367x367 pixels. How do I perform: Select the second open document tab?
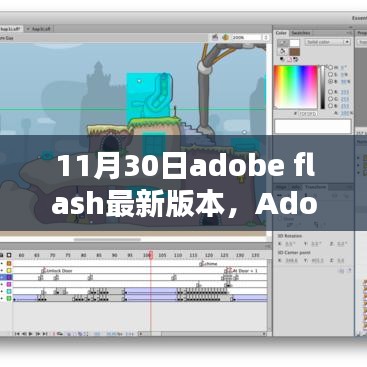click(x=39, y=29)
